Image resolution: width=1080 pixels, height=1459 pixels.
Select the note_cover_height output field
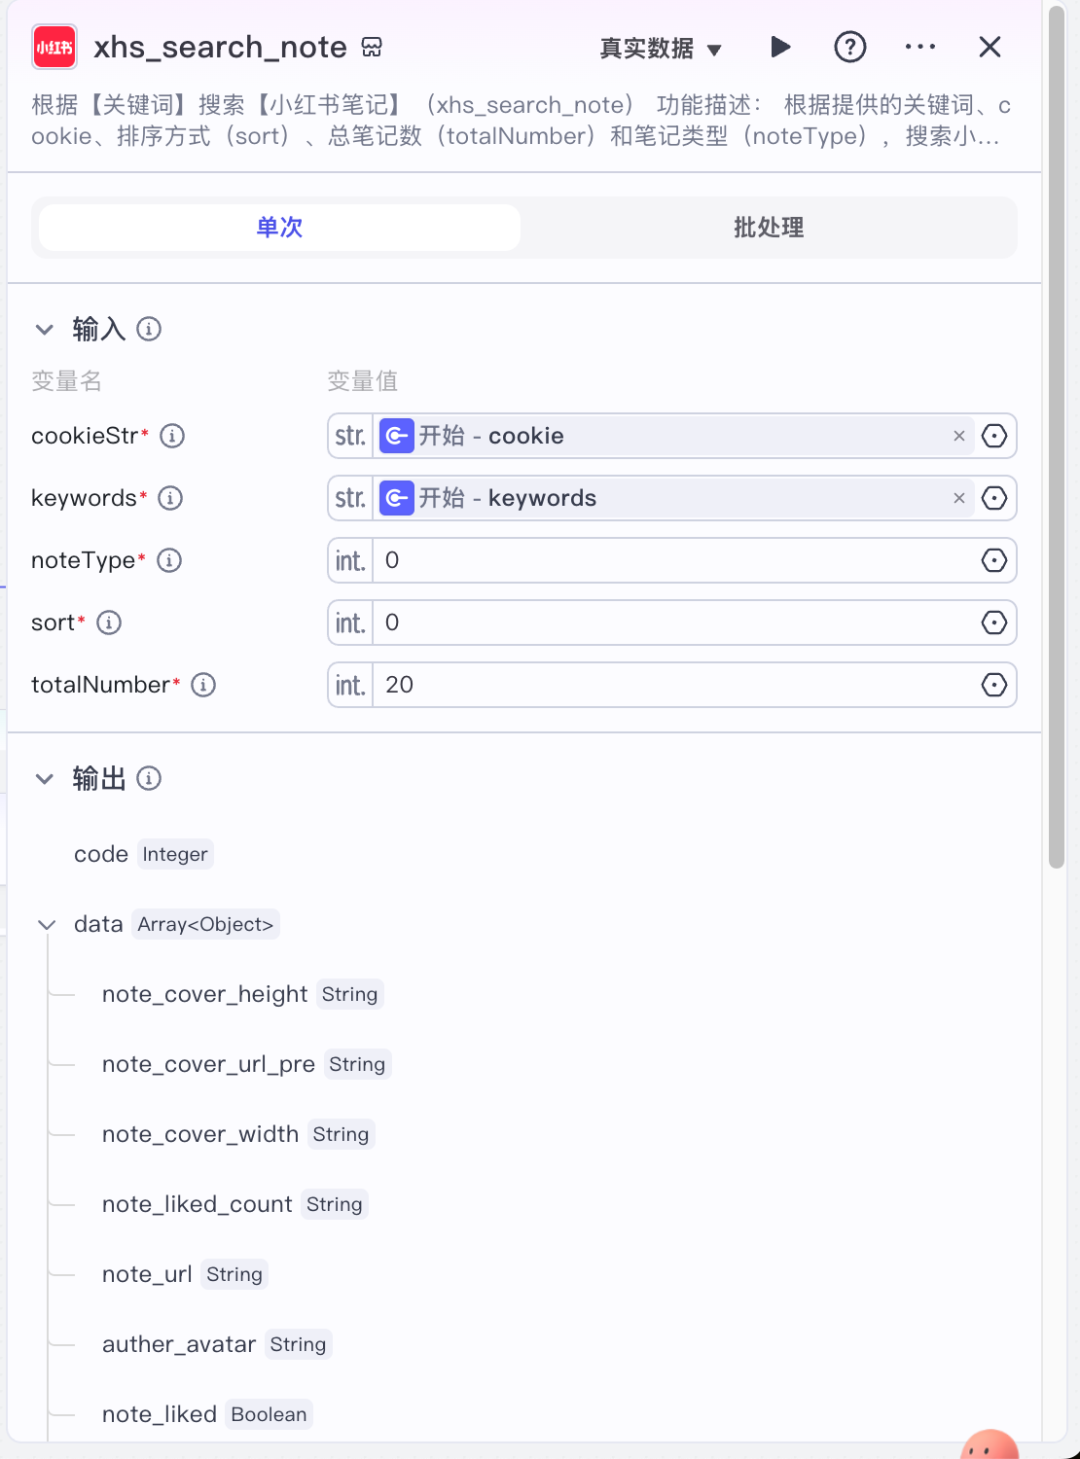pos(242,994)
